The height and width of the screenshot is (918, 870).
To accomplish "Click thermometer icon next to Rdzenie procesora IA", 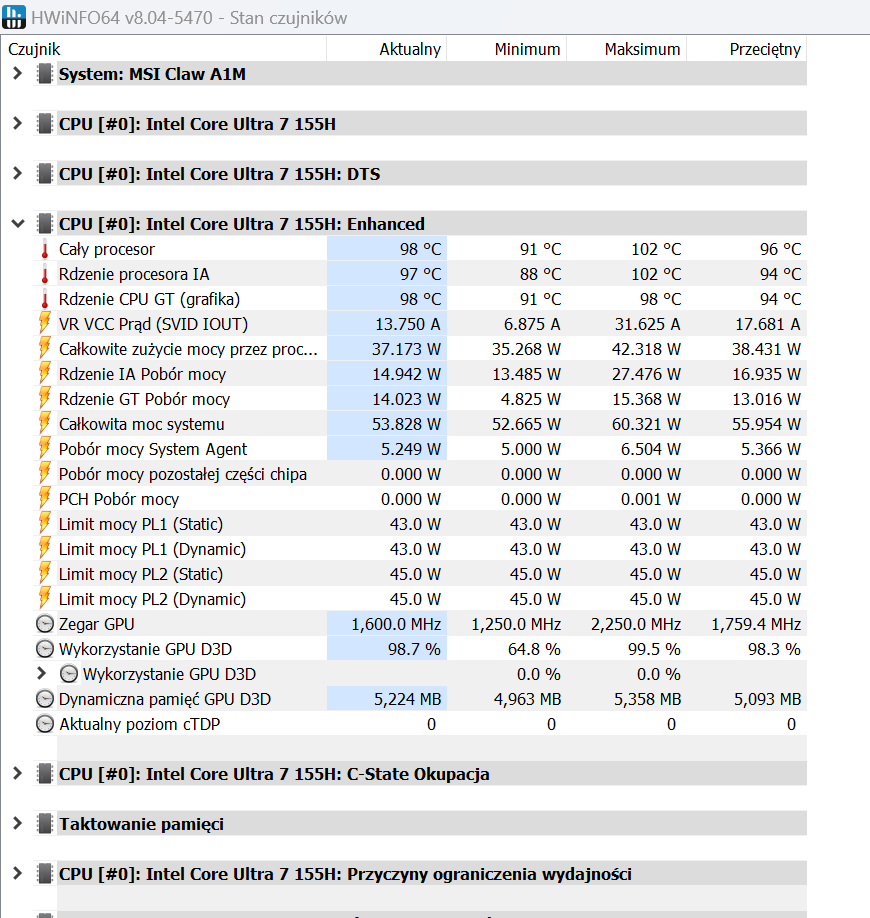I will (x=44, y=274).
